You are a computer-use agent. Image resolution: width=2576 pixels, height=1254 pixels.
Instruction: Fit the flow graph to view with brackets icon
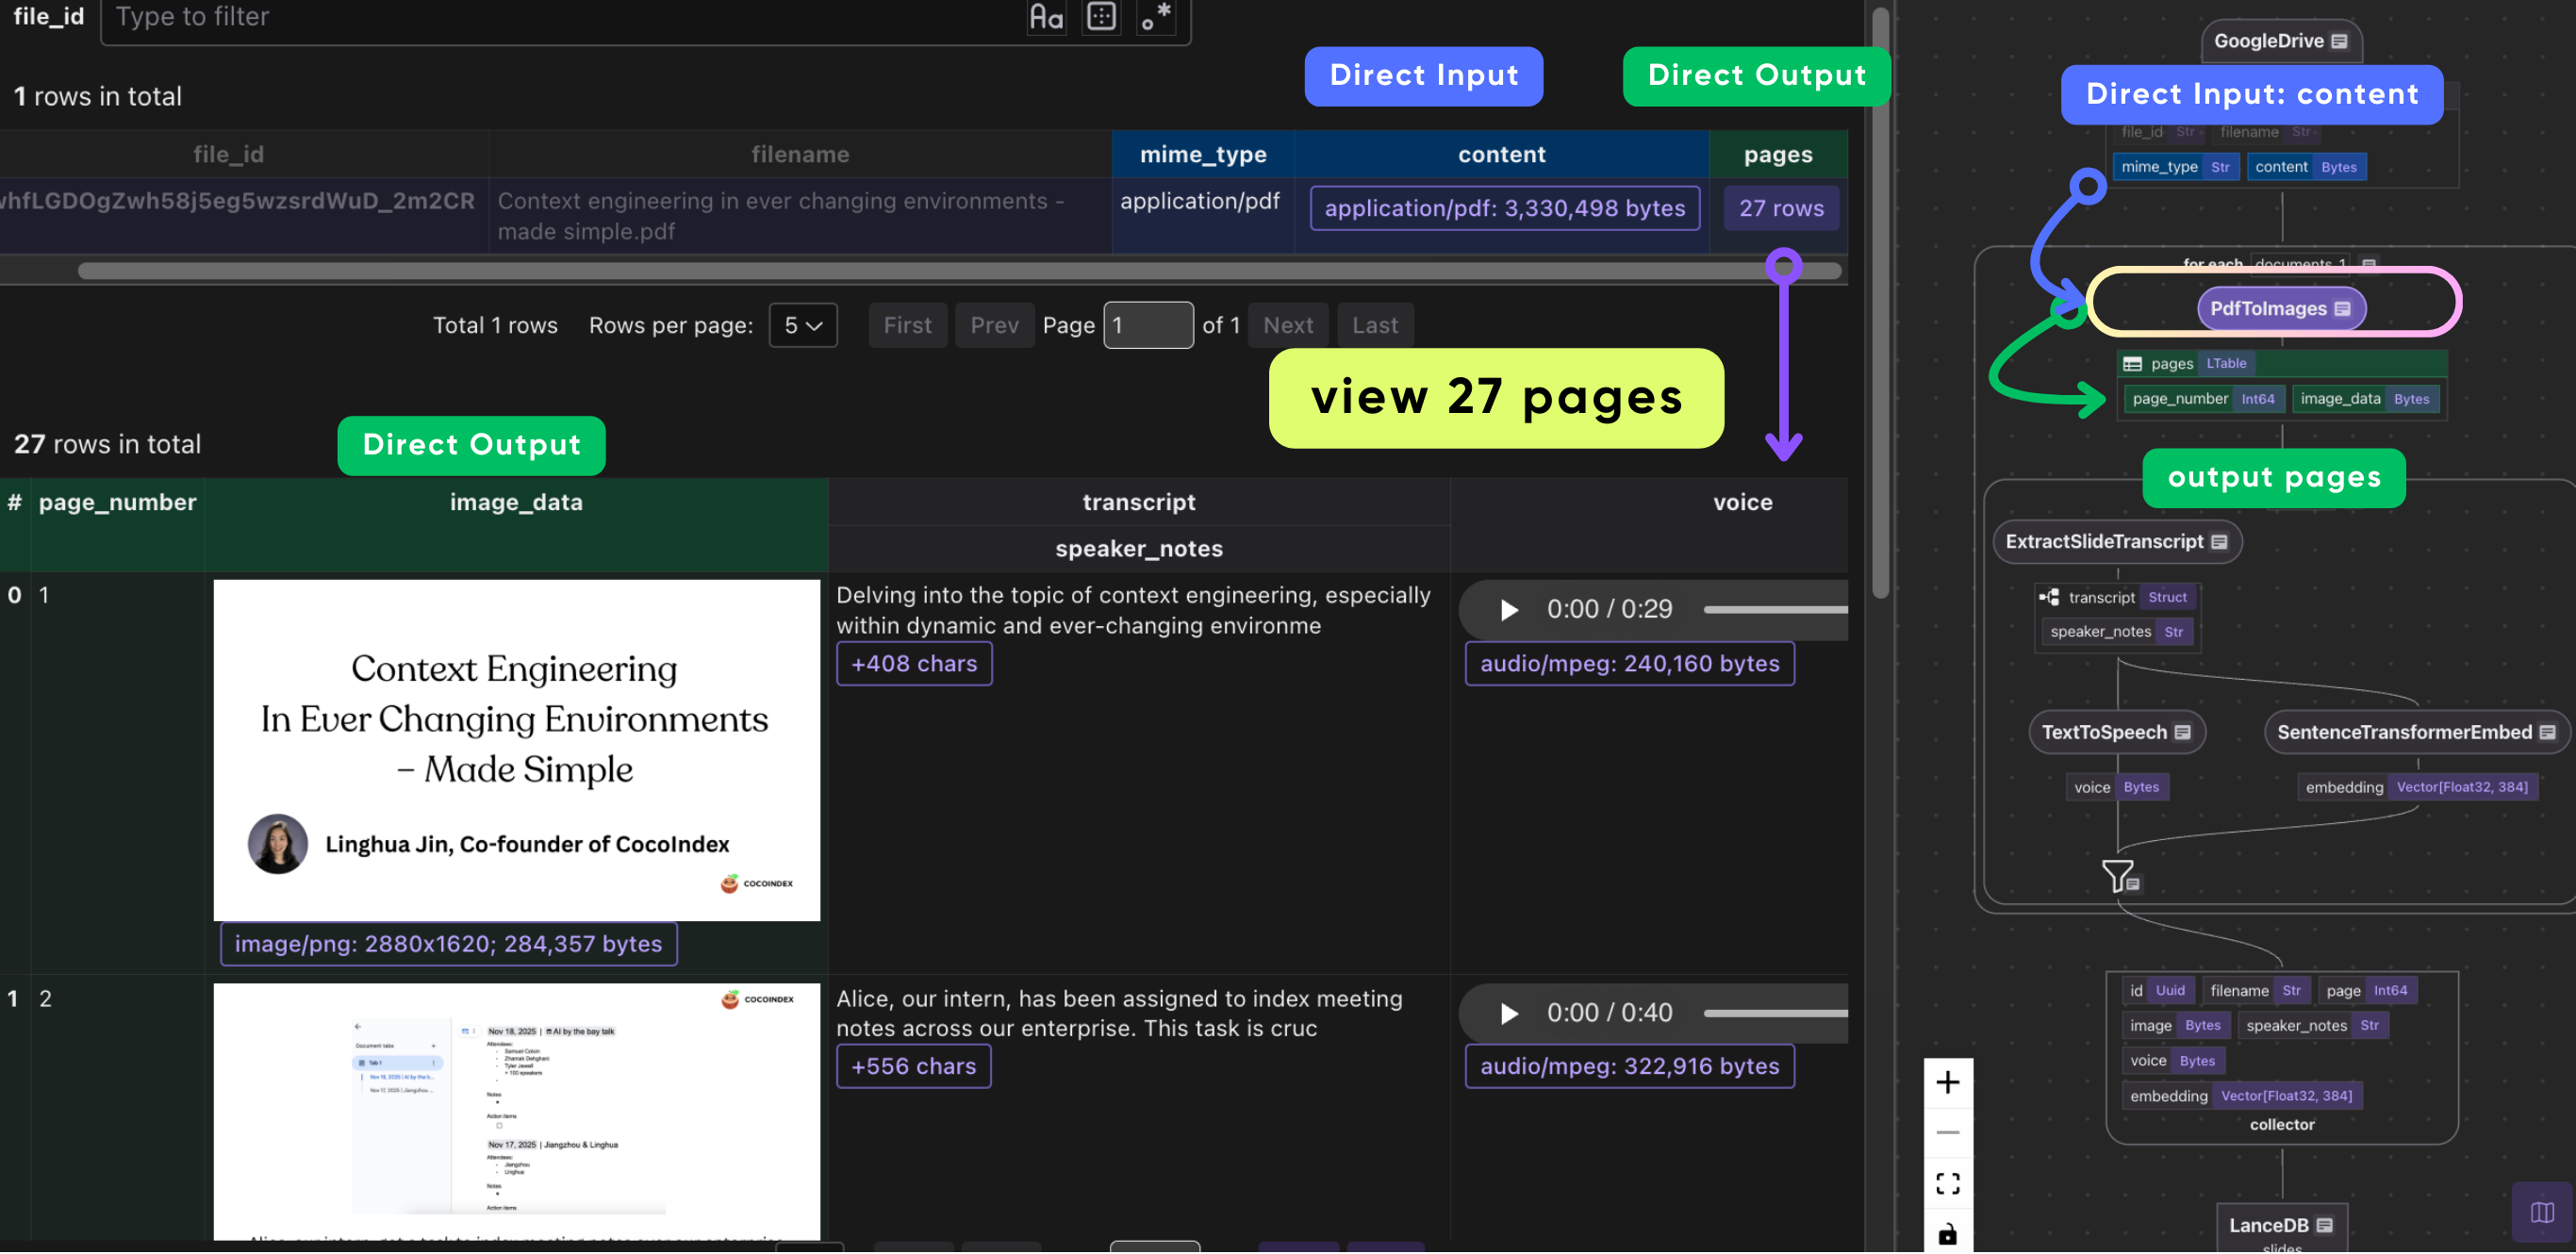tap(1947, 1182)
